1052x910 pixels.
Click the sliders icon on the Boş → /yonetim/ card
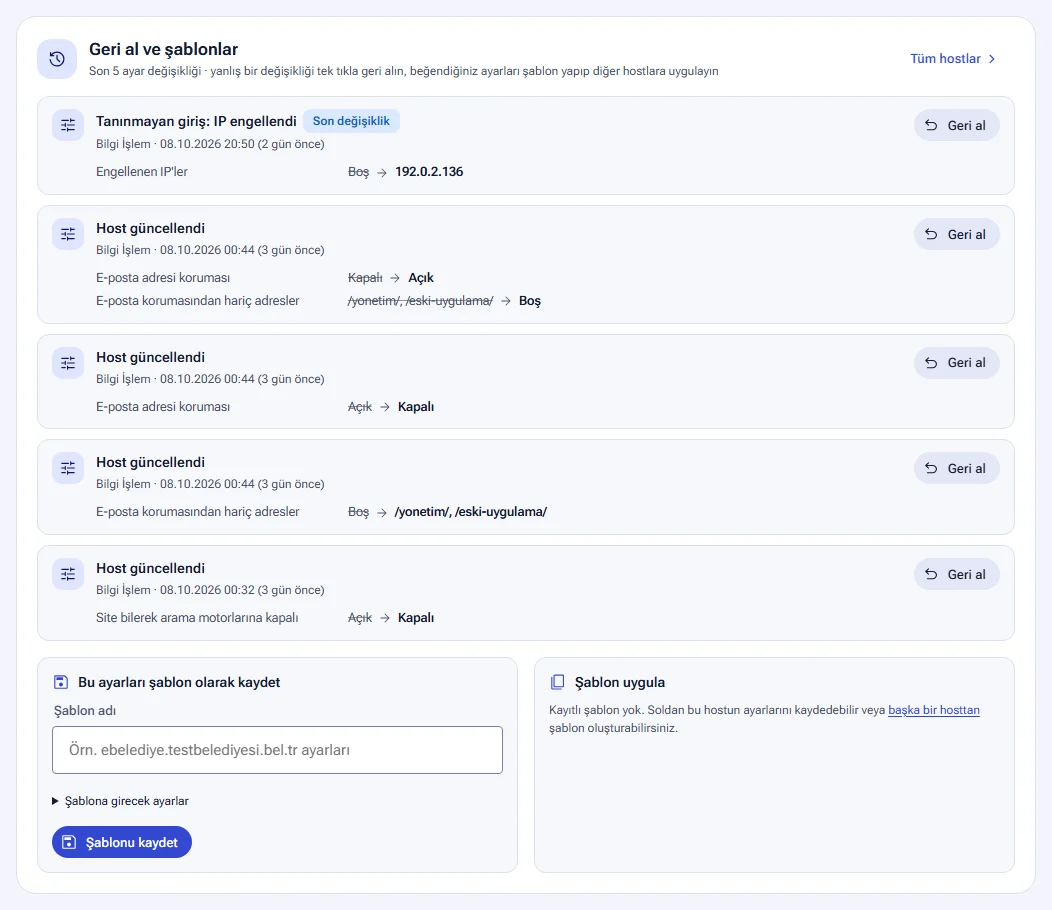pos(68,468)
